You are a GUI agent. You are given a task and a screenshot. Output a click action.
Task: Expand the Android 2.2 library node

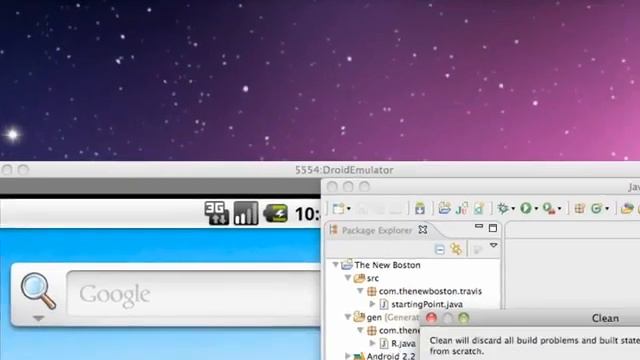[x=348, y=356]
